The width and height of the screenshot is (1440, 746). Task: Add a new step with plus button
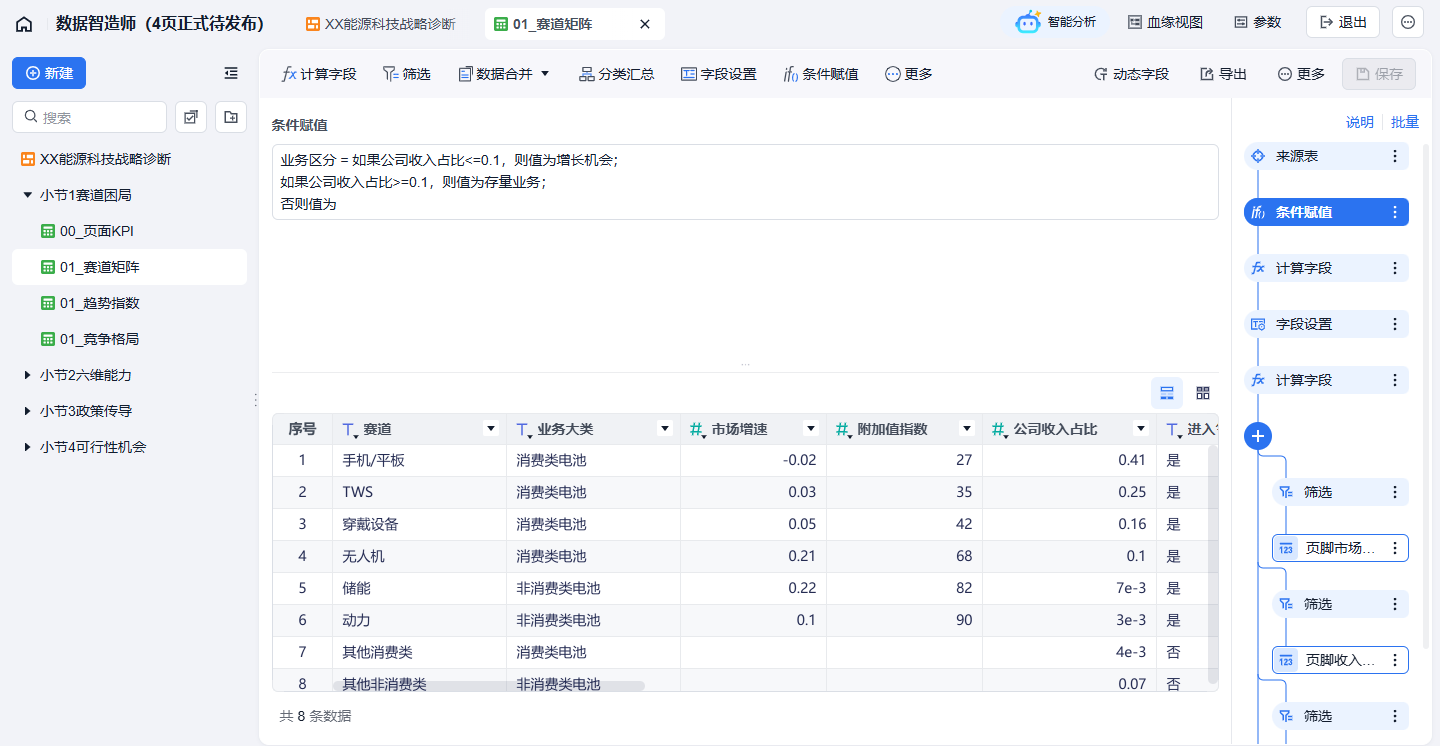click(1258, 436)
